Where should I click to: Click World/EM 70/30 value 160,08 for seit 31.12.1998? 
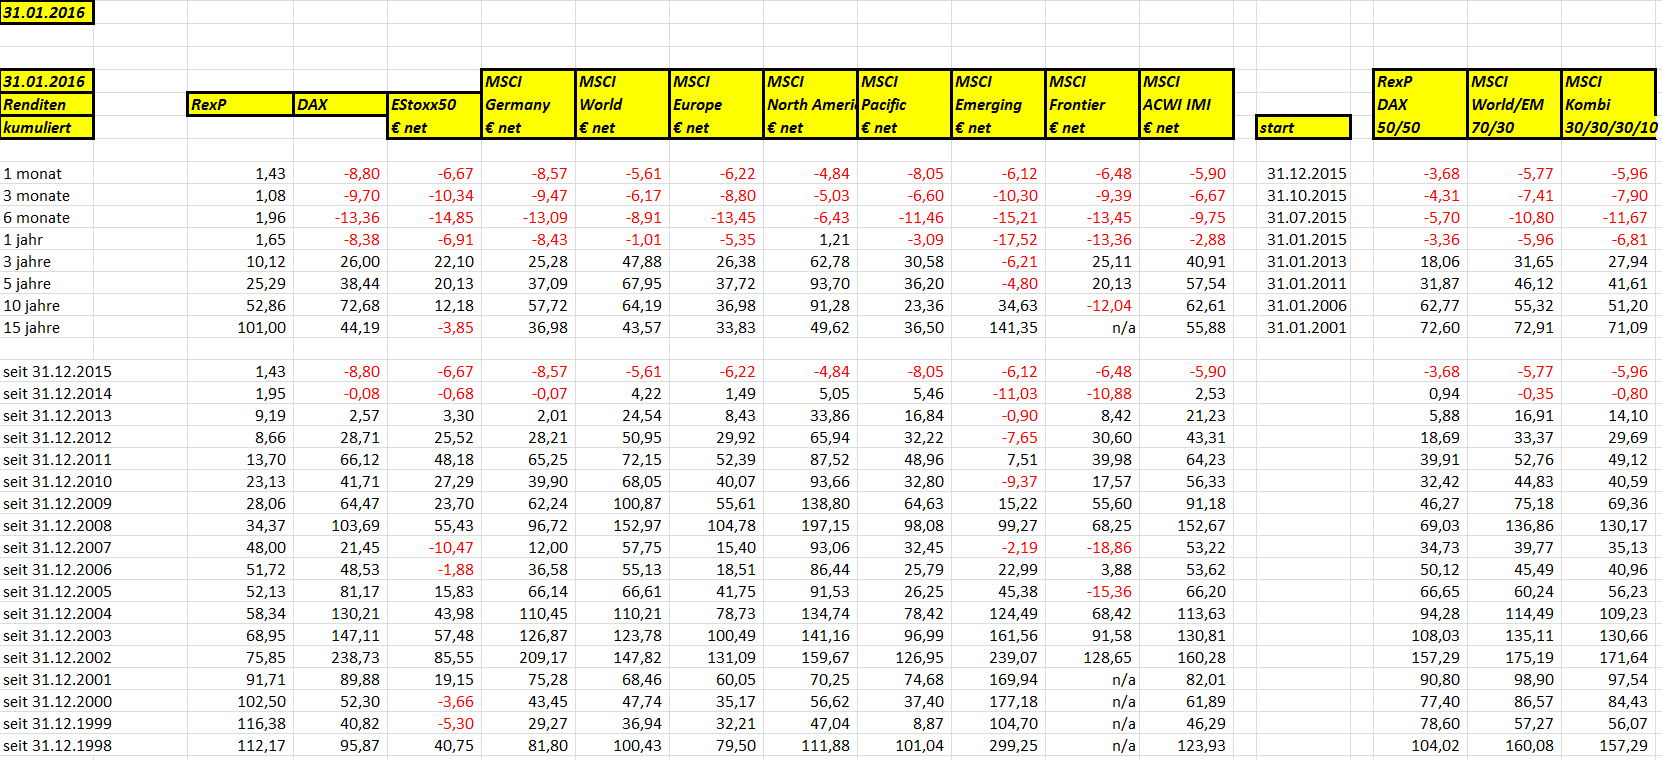(x=1529, y=746)
